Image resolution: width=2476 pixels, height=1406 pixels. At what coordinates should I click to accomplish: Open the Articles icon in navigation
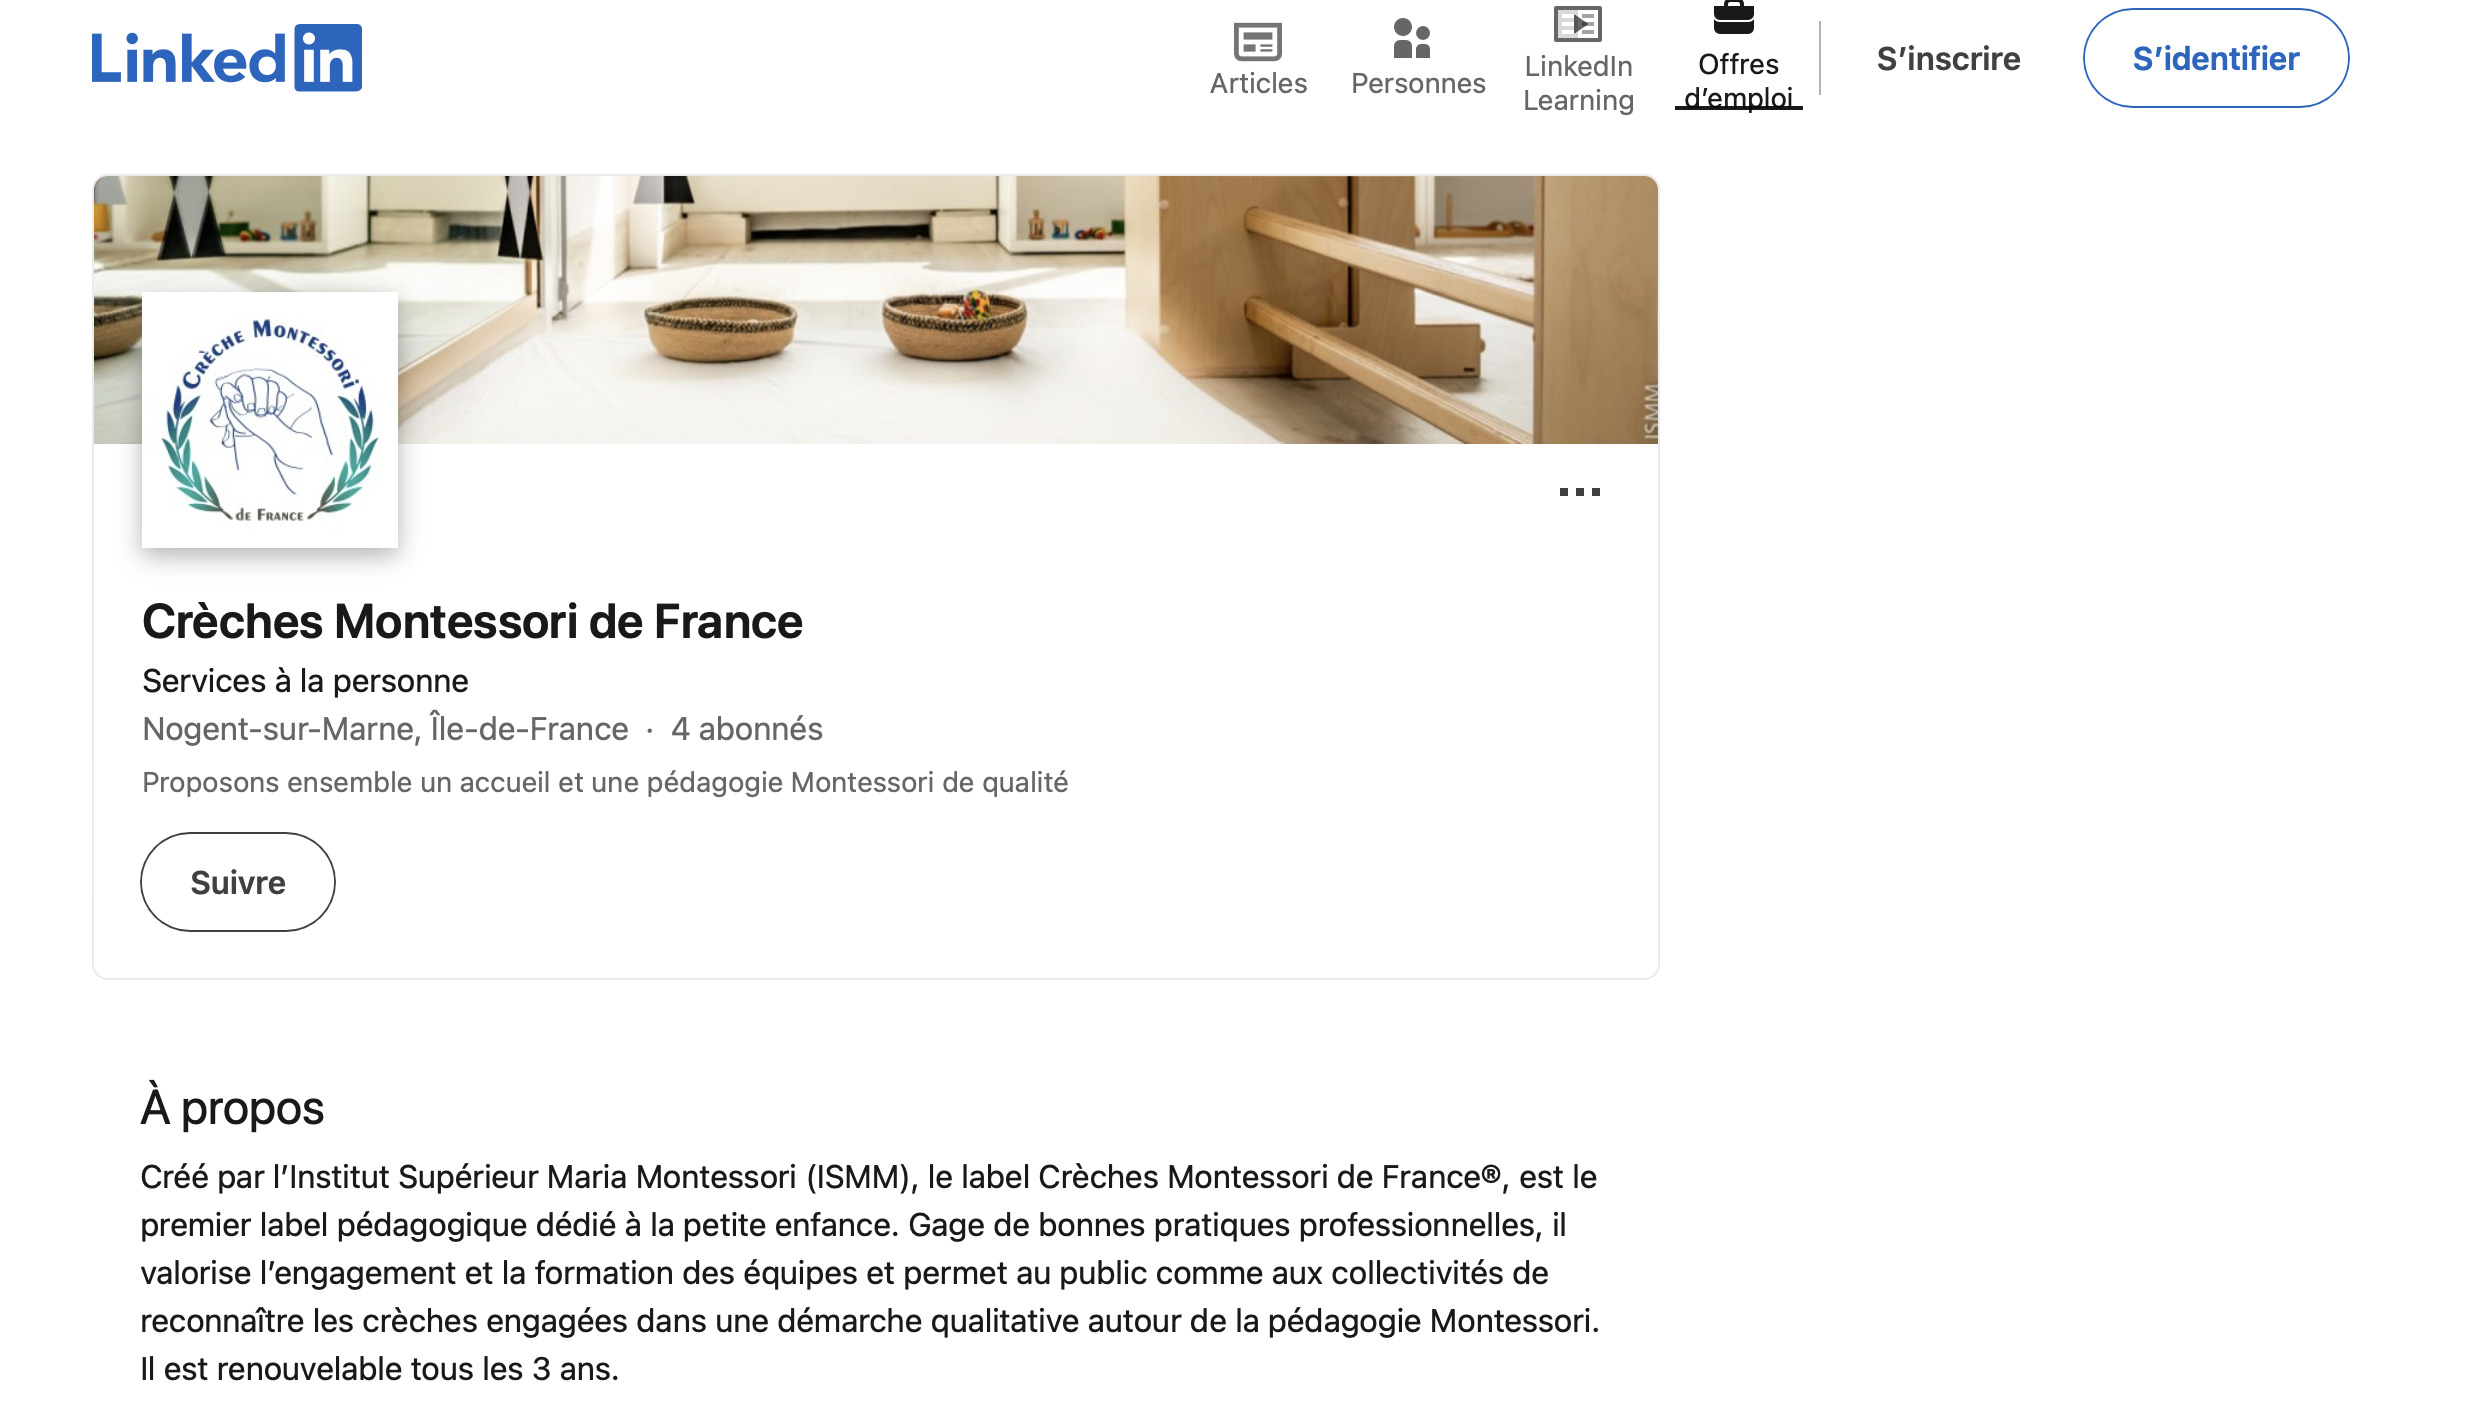click(x=1258, y=42)
